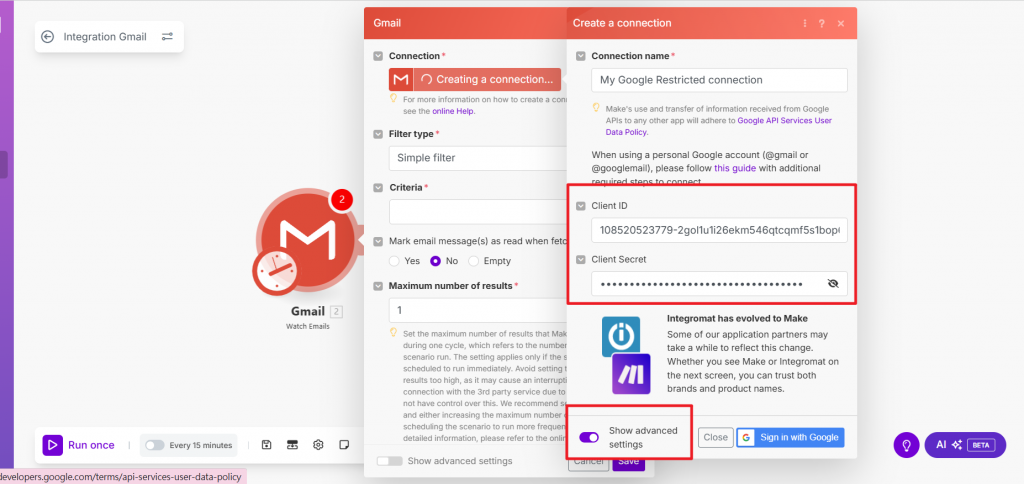Open the 'this guide' link
This screenshot has height=484, width=1024.
[x=735, y=168]
